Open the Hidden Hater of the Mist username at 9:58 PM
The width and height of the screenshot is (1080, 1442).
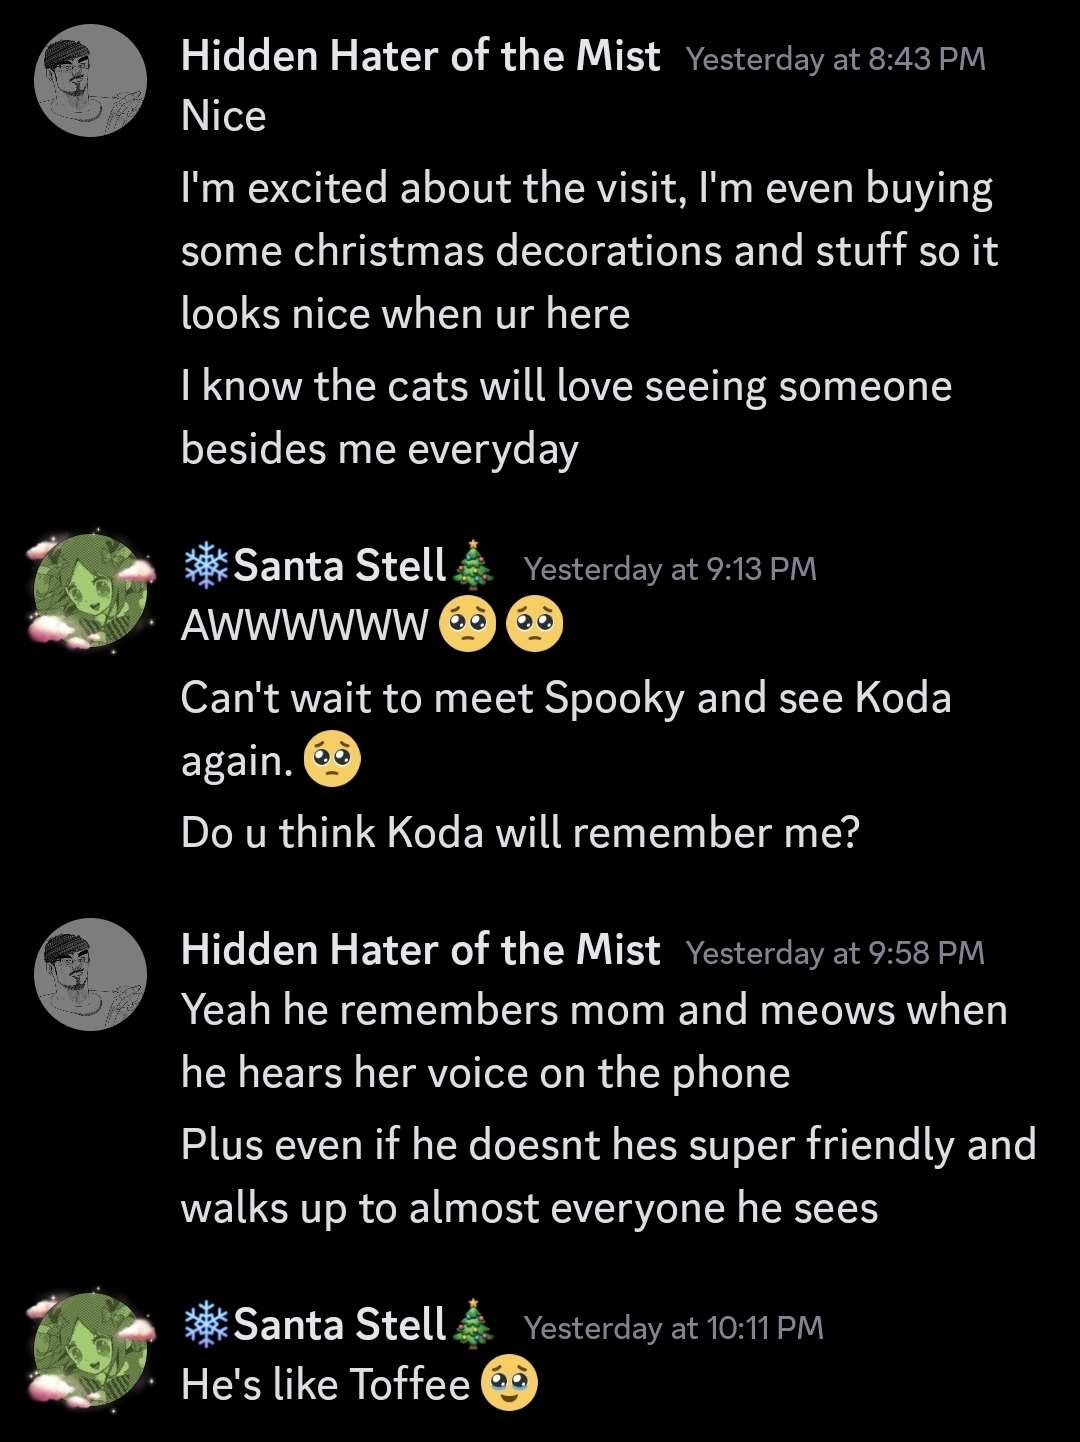click(420, 950)
